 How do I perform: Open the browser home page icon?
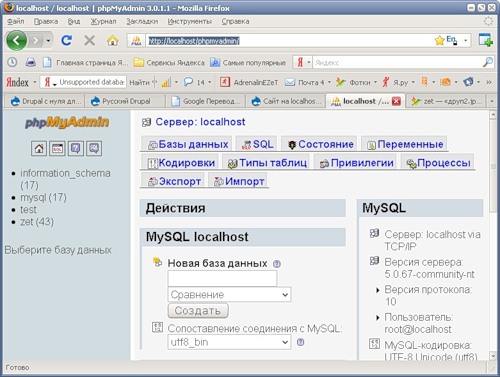(x=112, y=41)
